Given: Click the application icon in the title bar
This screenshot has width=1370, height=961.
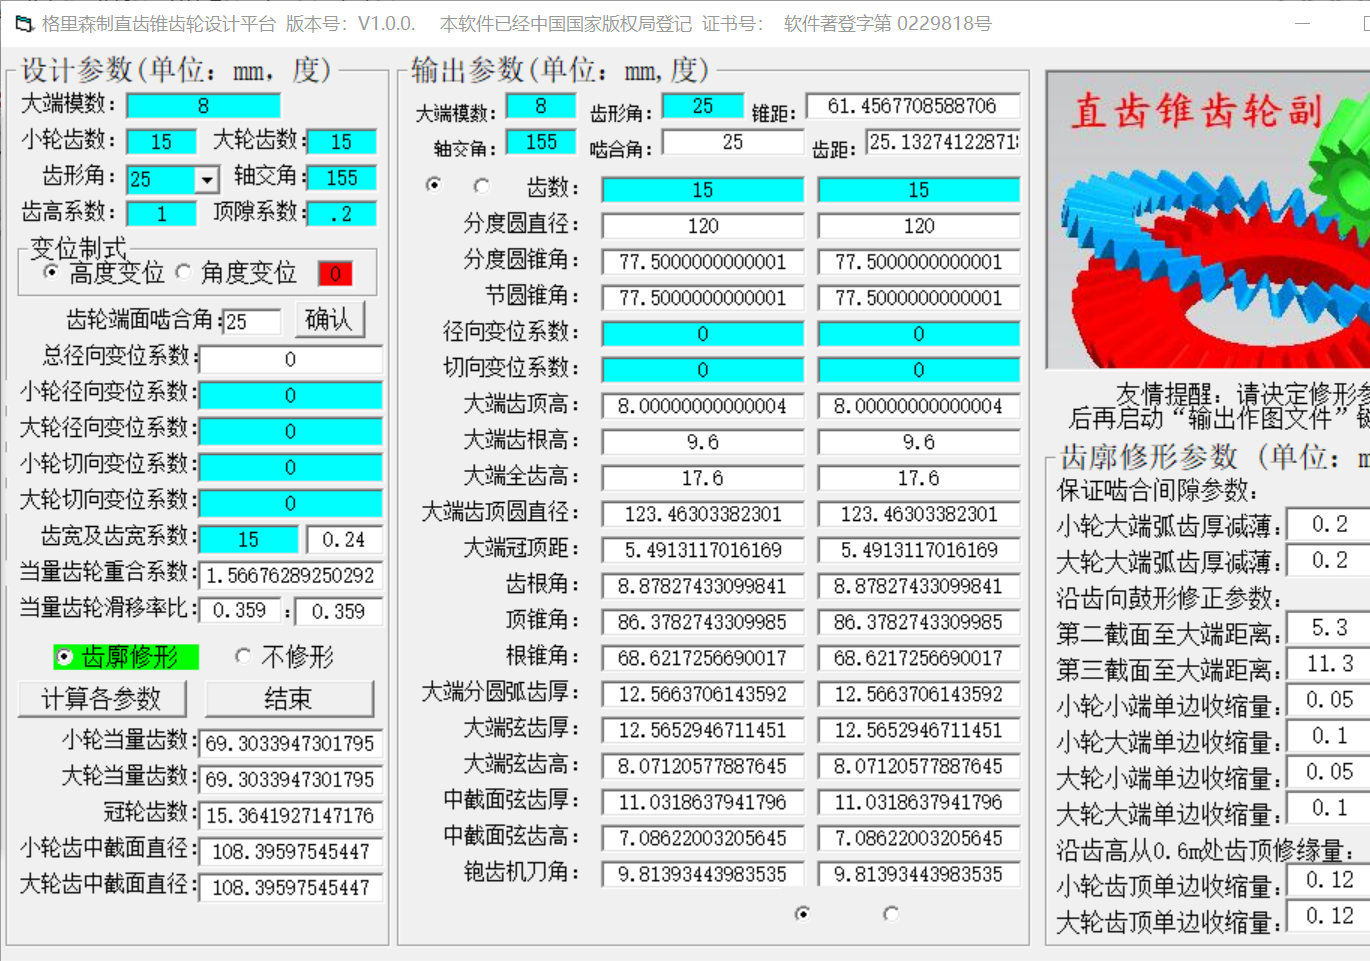Looking at the screenshot, I should pos(24,23).
